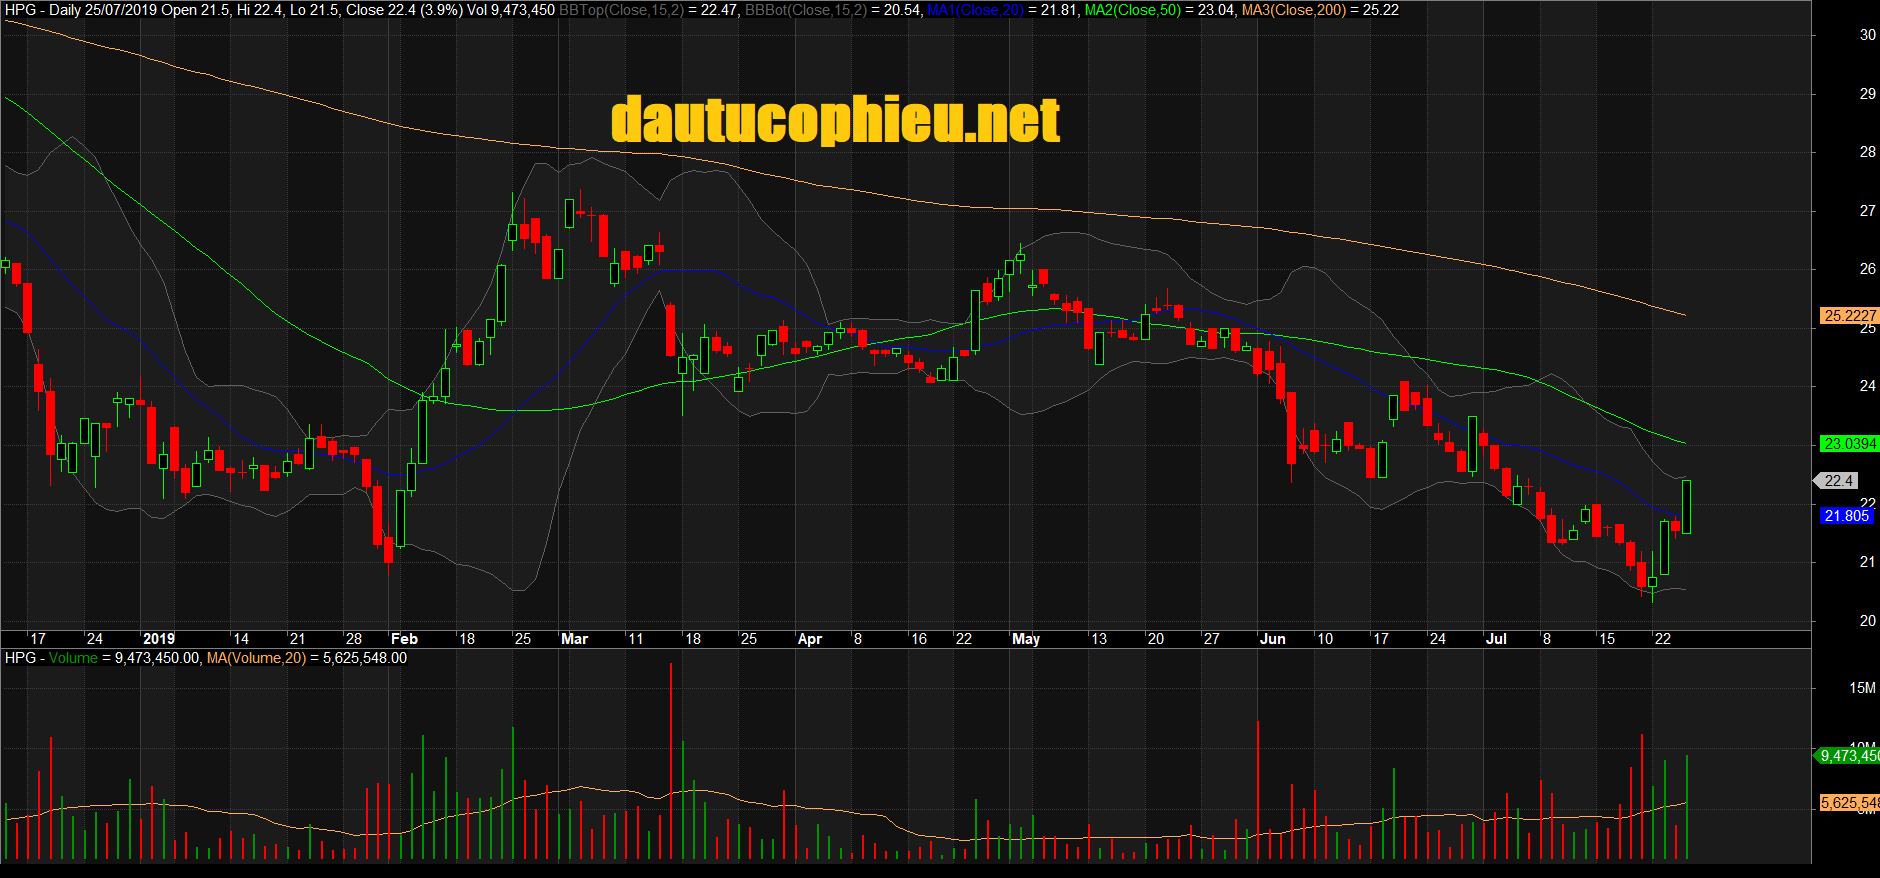Select the May month marker

[x=1026, y=639]
